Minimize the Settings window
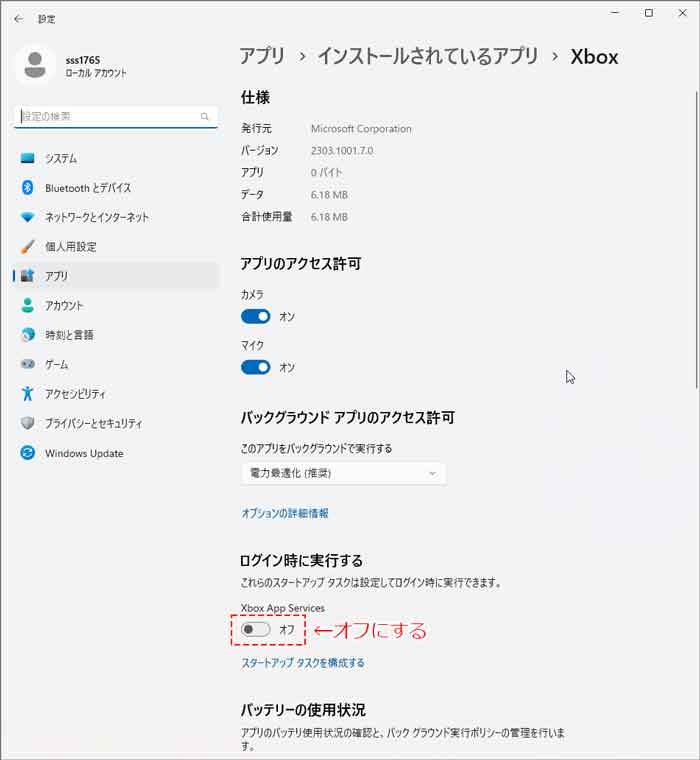The width and height of the screenshot is (700, 760). [x=616, y=13]
